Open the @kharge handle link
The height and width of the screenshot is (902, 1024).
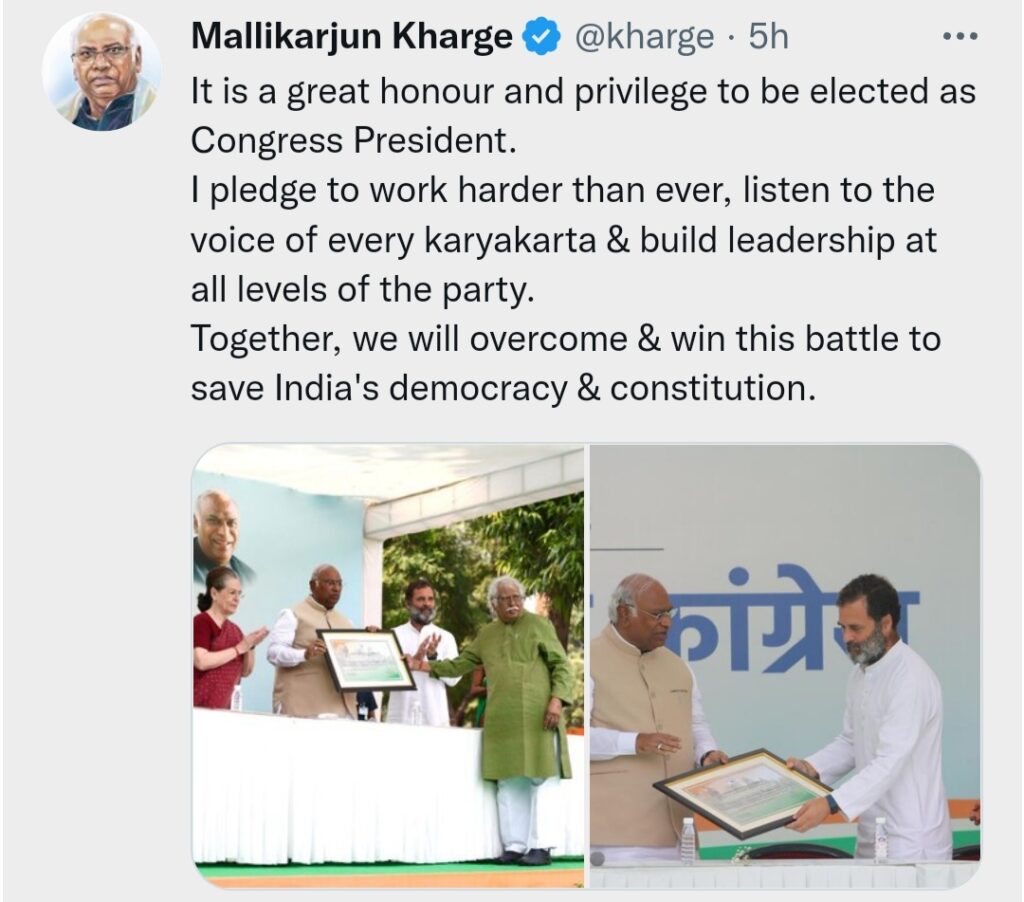pos(644,37)
